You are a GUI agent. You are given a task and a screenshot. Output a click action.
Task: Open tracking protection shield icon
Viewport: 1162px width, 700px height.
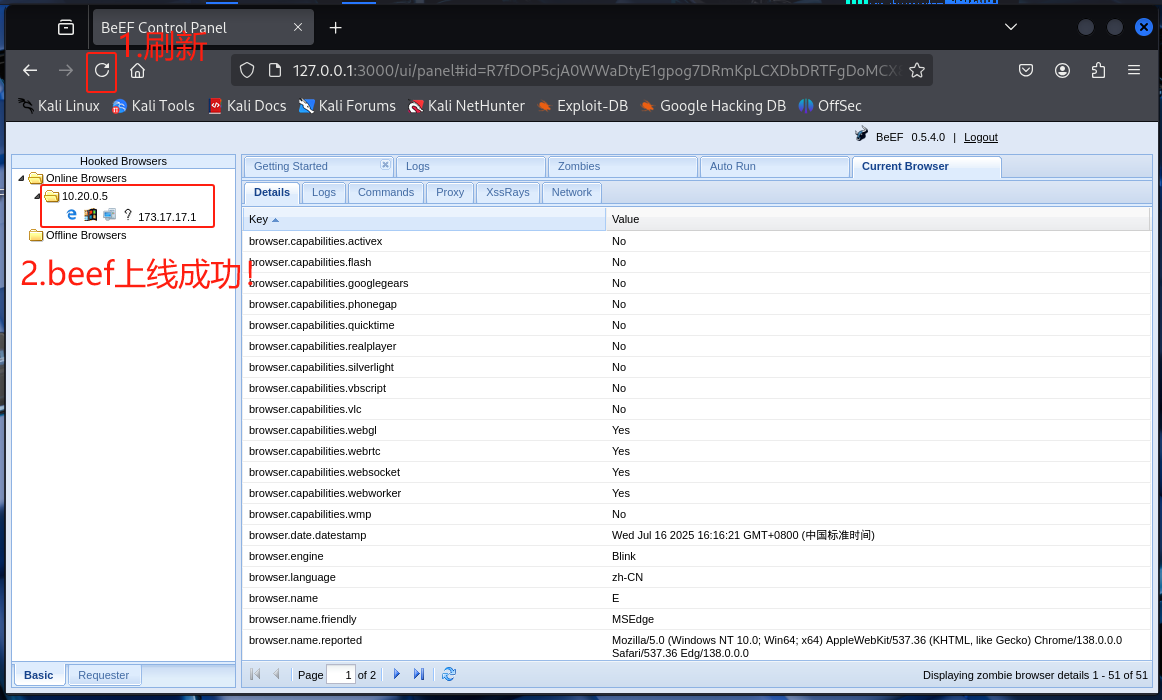247,70
